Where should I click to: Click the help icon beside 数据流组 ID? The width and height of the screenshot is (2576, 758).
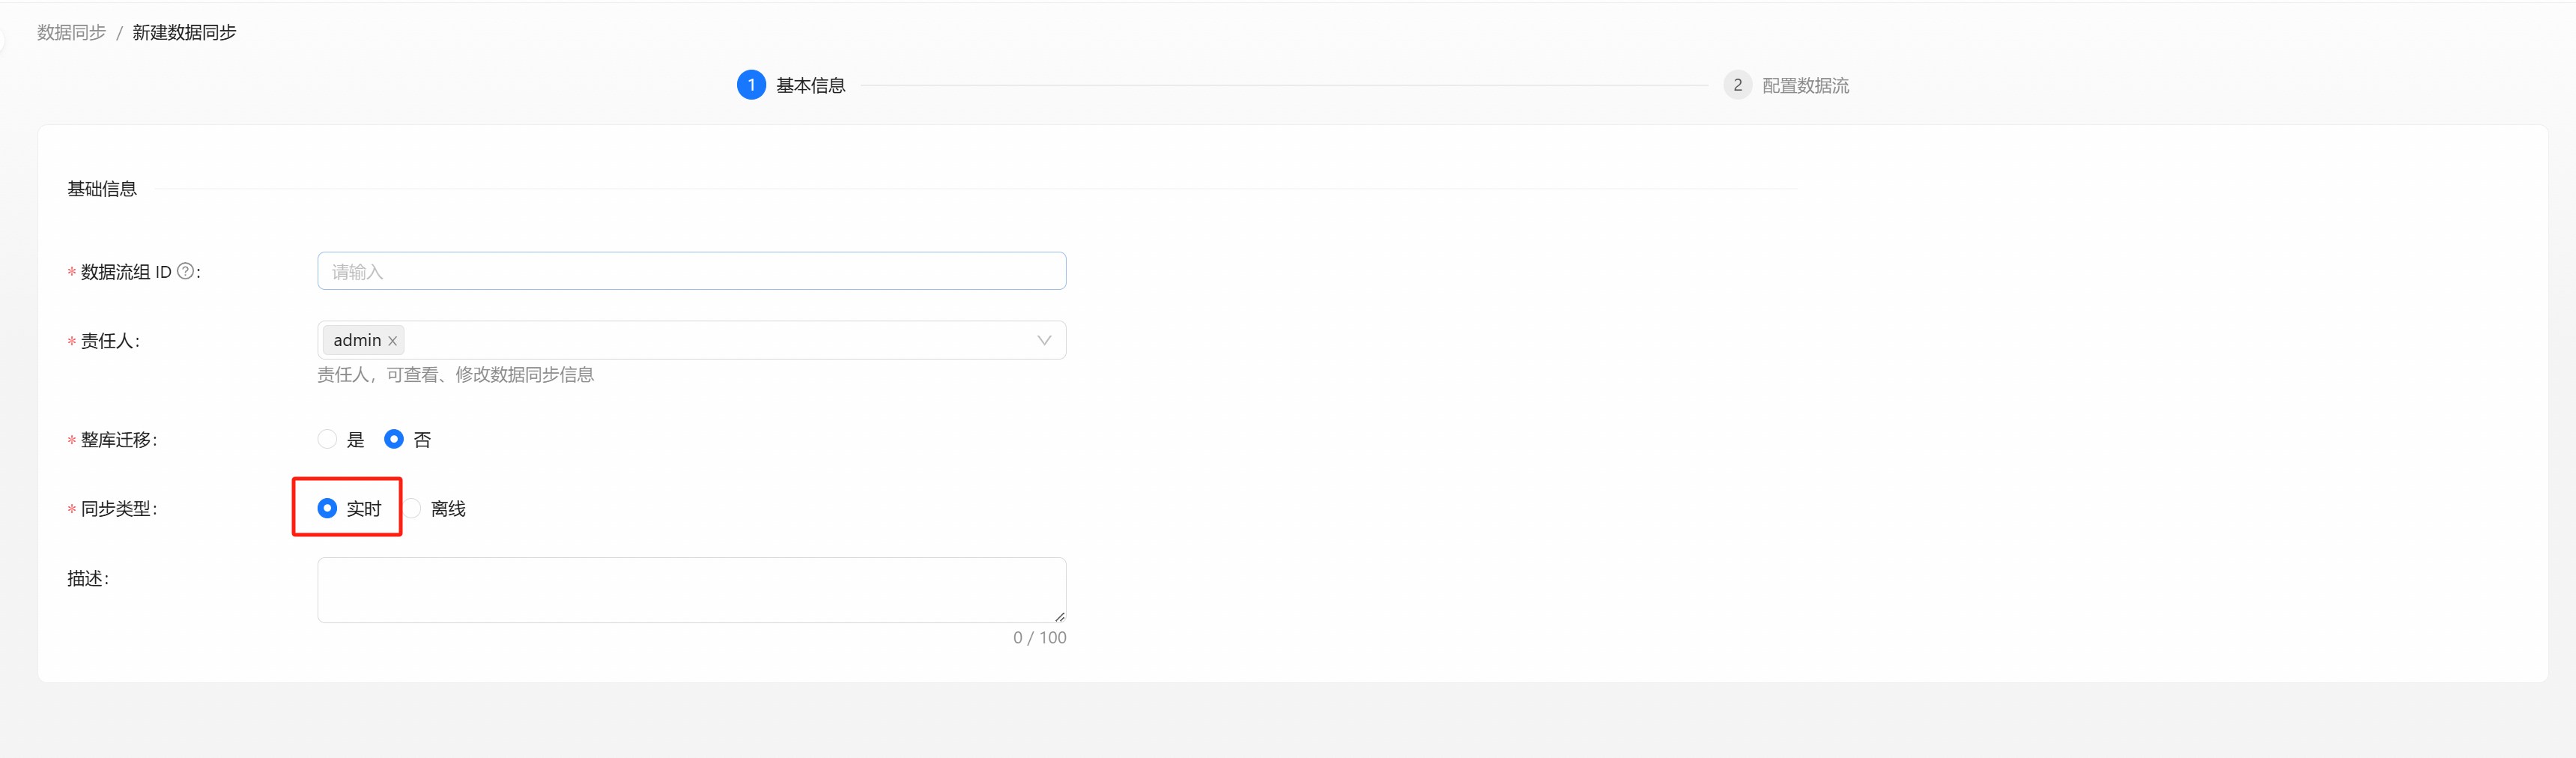[185, 271]
